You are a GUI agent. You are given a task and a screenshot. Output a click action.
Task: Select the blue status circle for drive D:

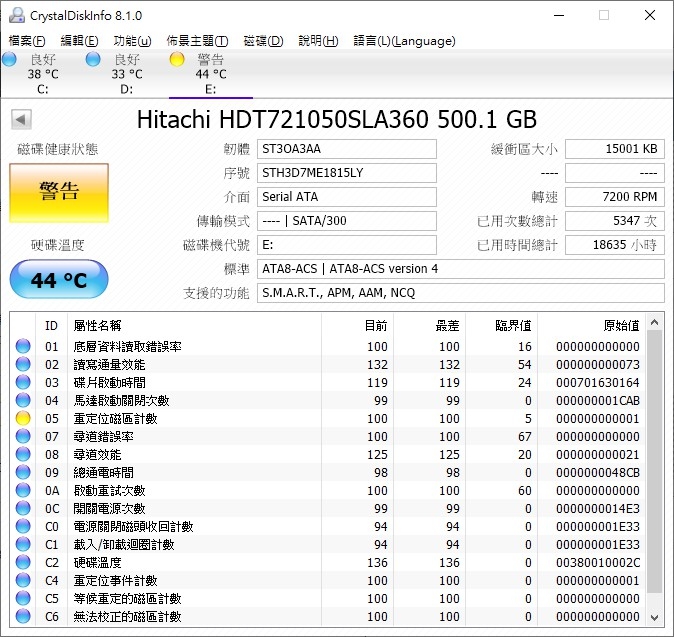[93, 60]
